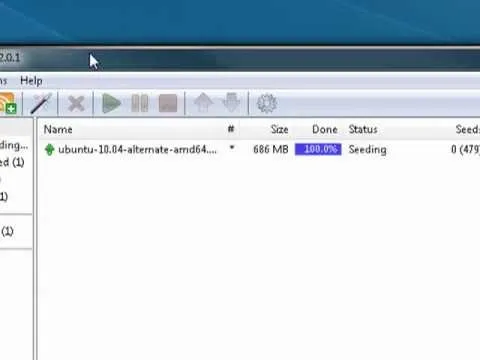Open the Help menu
This screenshot has width=480, height=360.
pyautogui.click(x=31, y=81)
